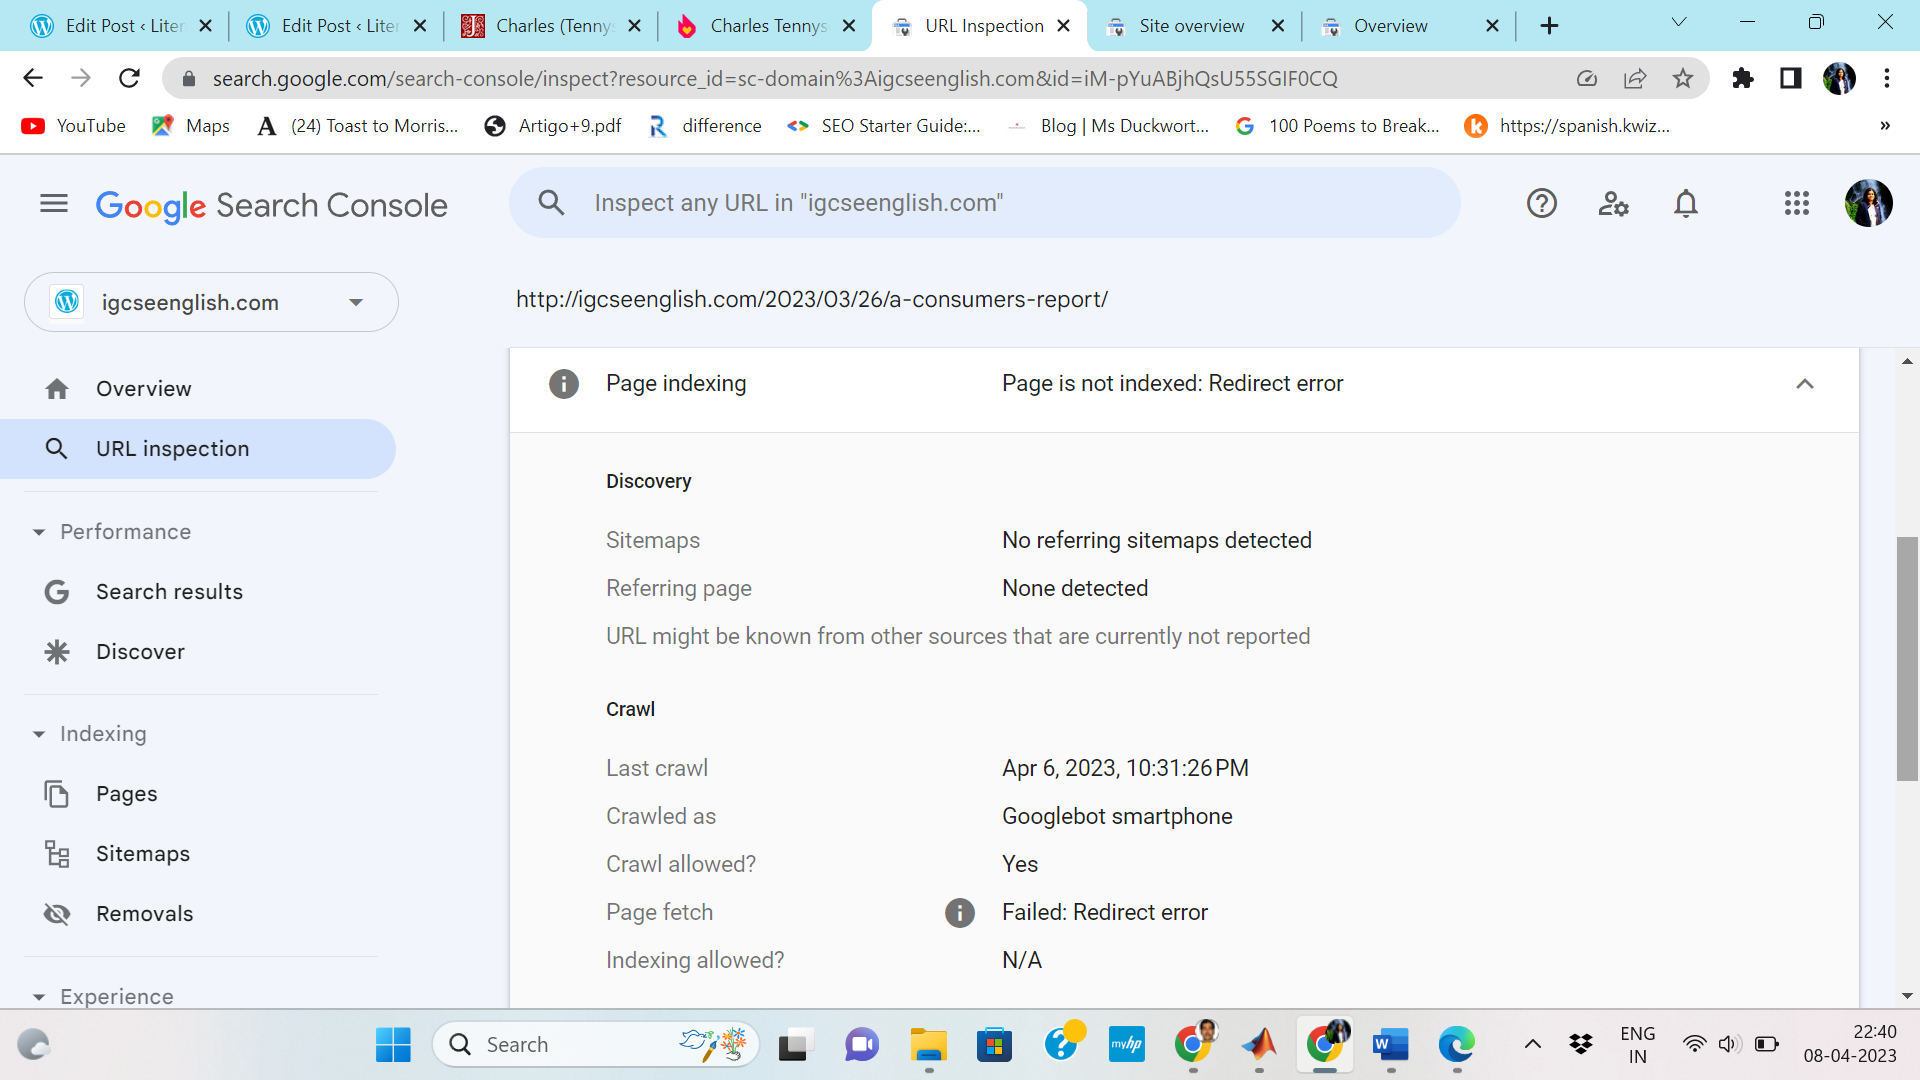
Task: Open the Google apps grid
Action: 1796,204
